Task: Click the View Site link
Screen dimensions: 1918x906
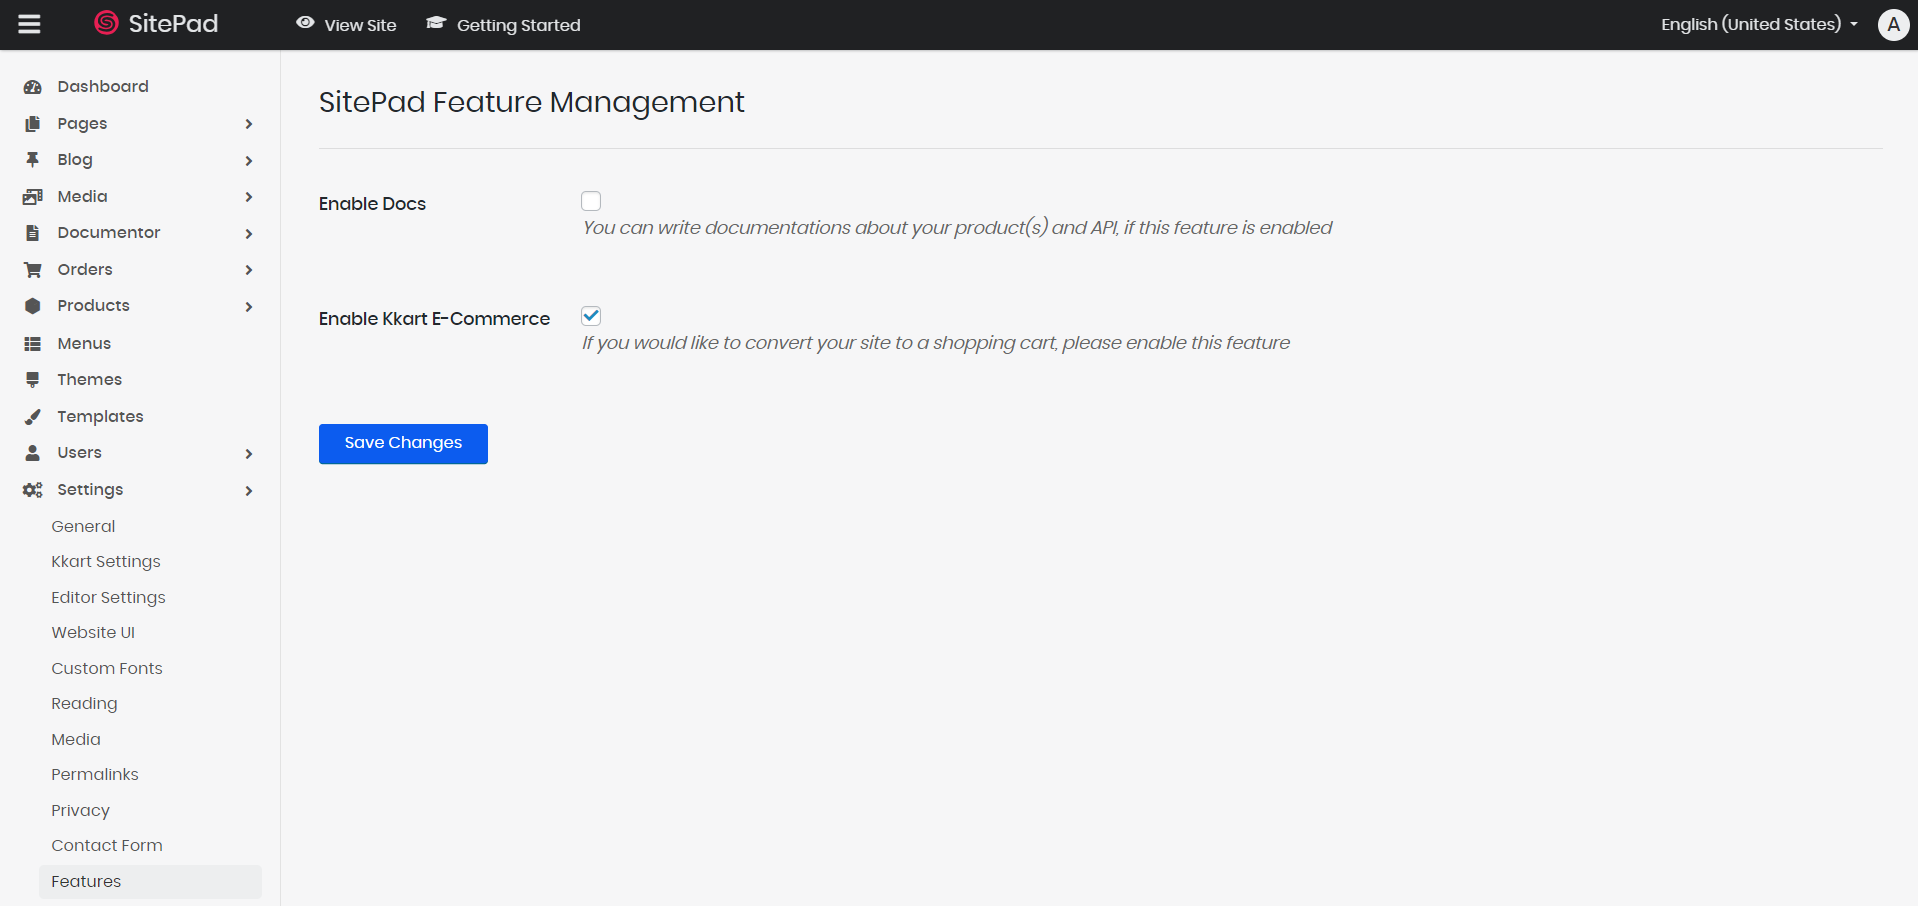Action: pyautogui.click(x=360, y=25)
